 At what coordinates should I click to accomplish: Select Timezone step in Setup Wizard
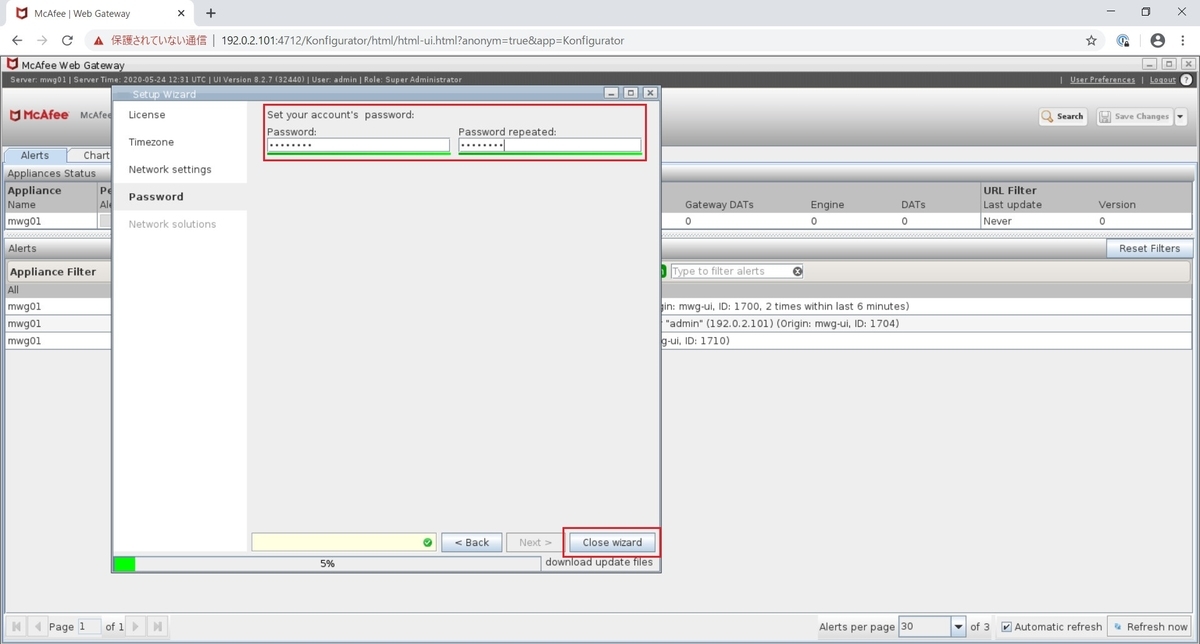[x=151, y=142]
